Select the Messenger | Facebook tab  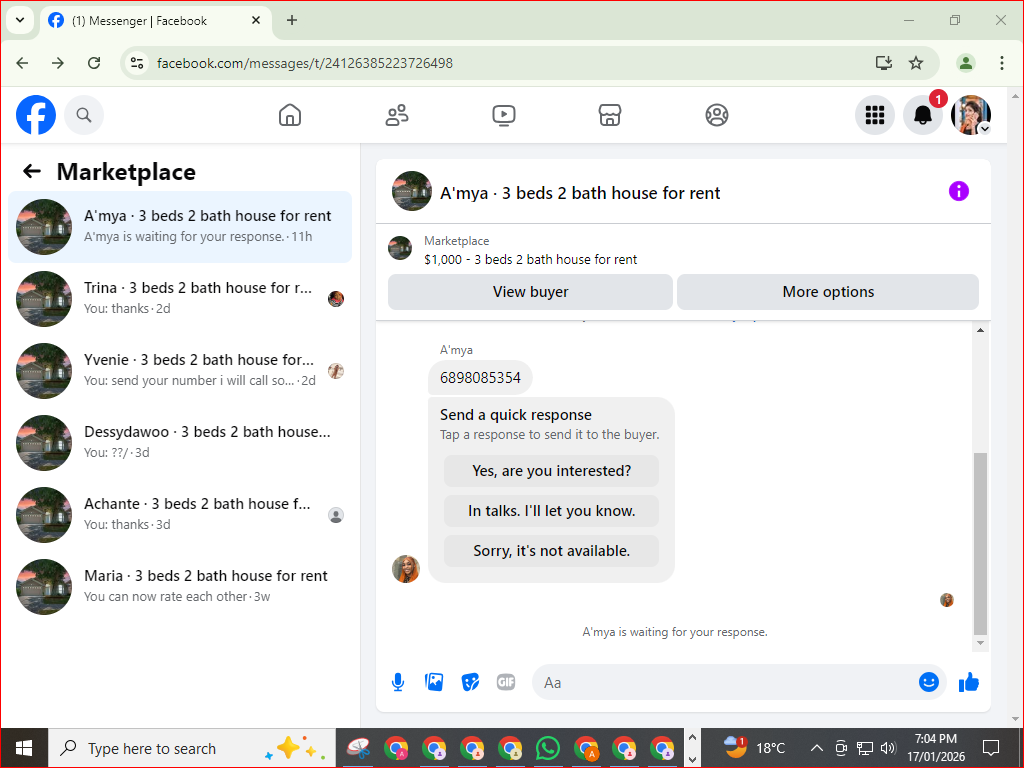(156, 21)
